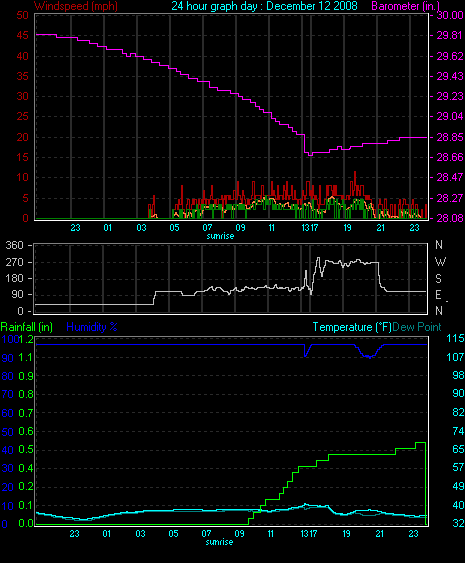
Task: Click the barometer value 29.23
Action: pyautogui.click(x=450, y=96)
